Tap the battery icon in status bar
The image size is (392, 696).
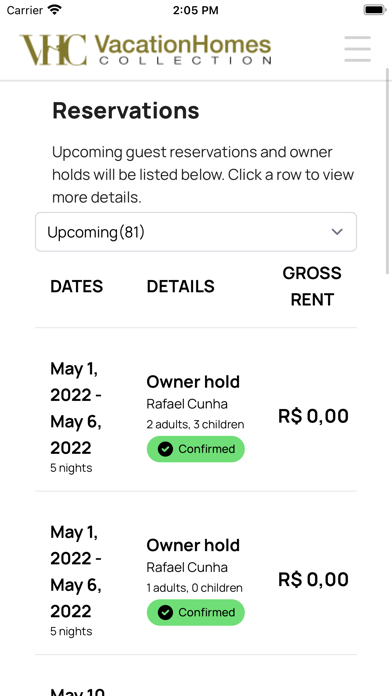[x=375, y=10]
